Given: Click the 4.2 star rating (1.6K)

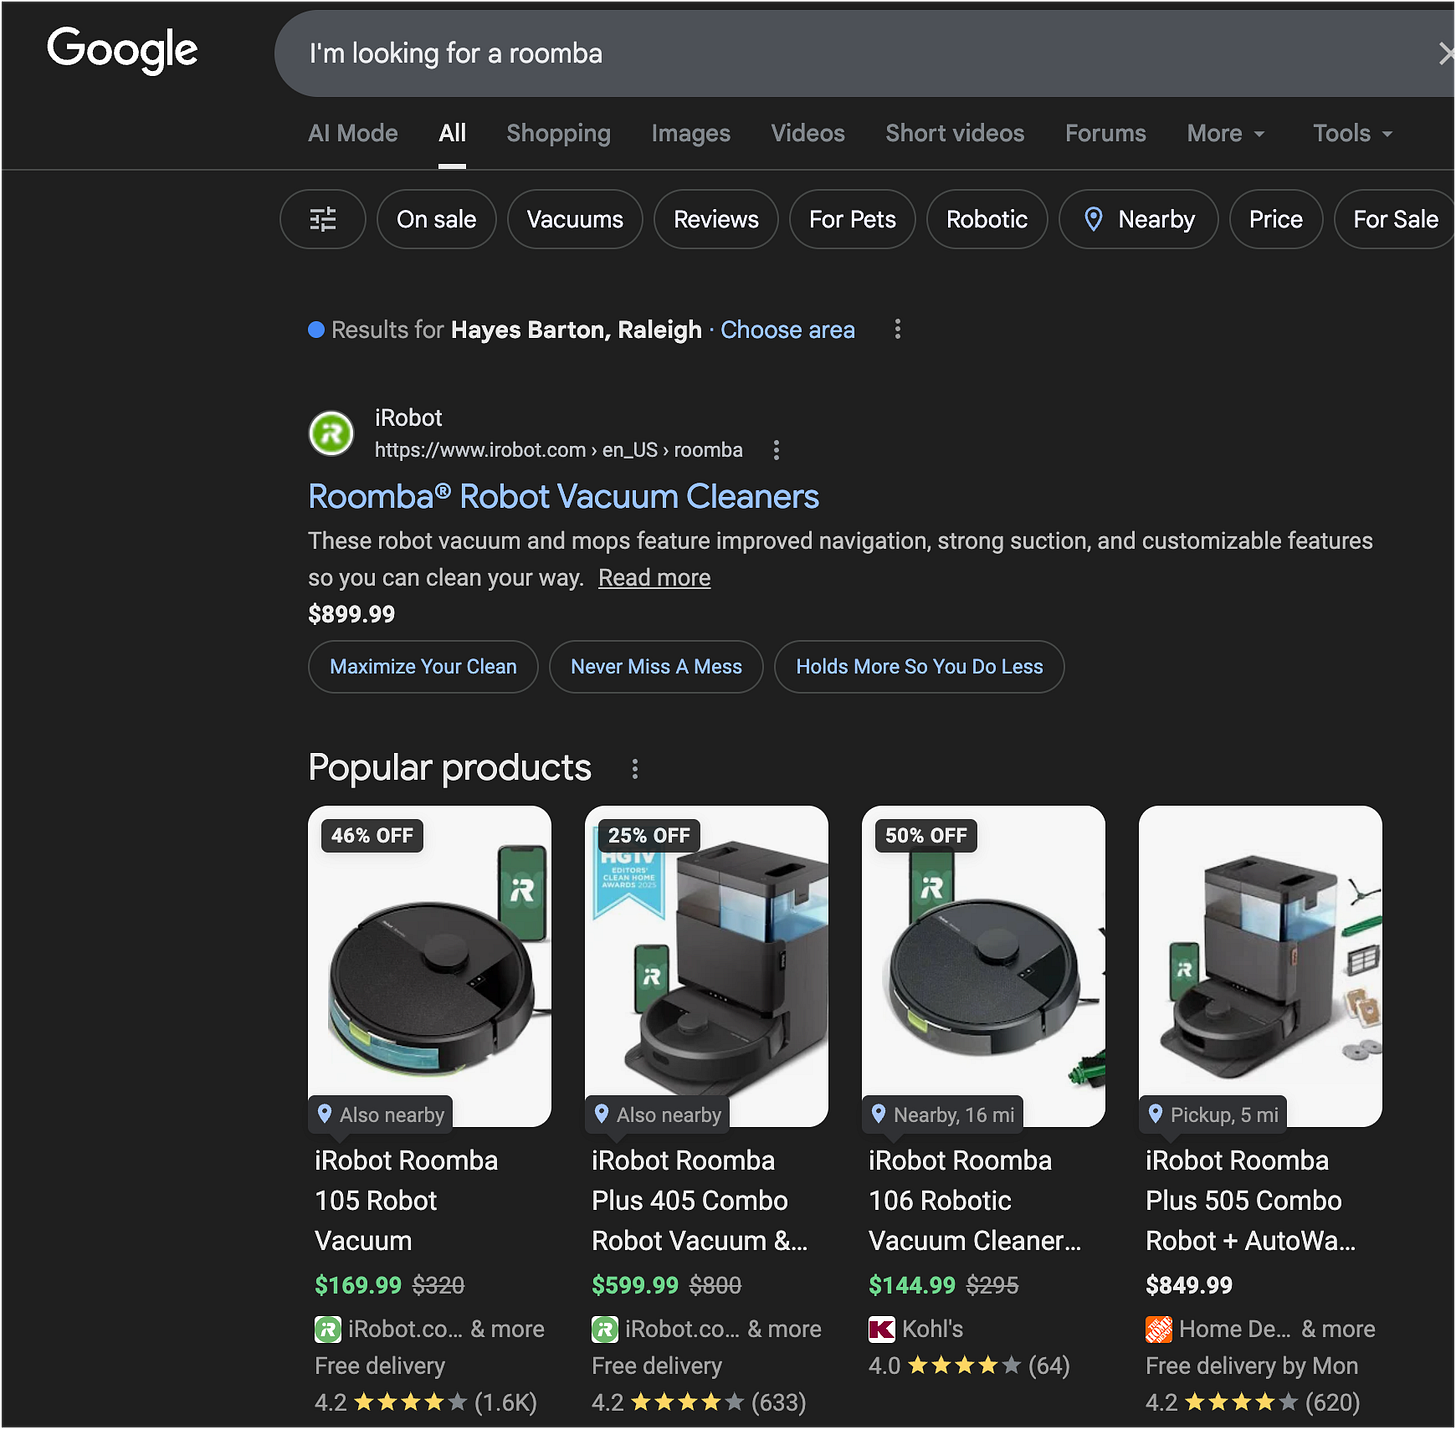Looking at the screenshot, I should (x=426, y=1402).
